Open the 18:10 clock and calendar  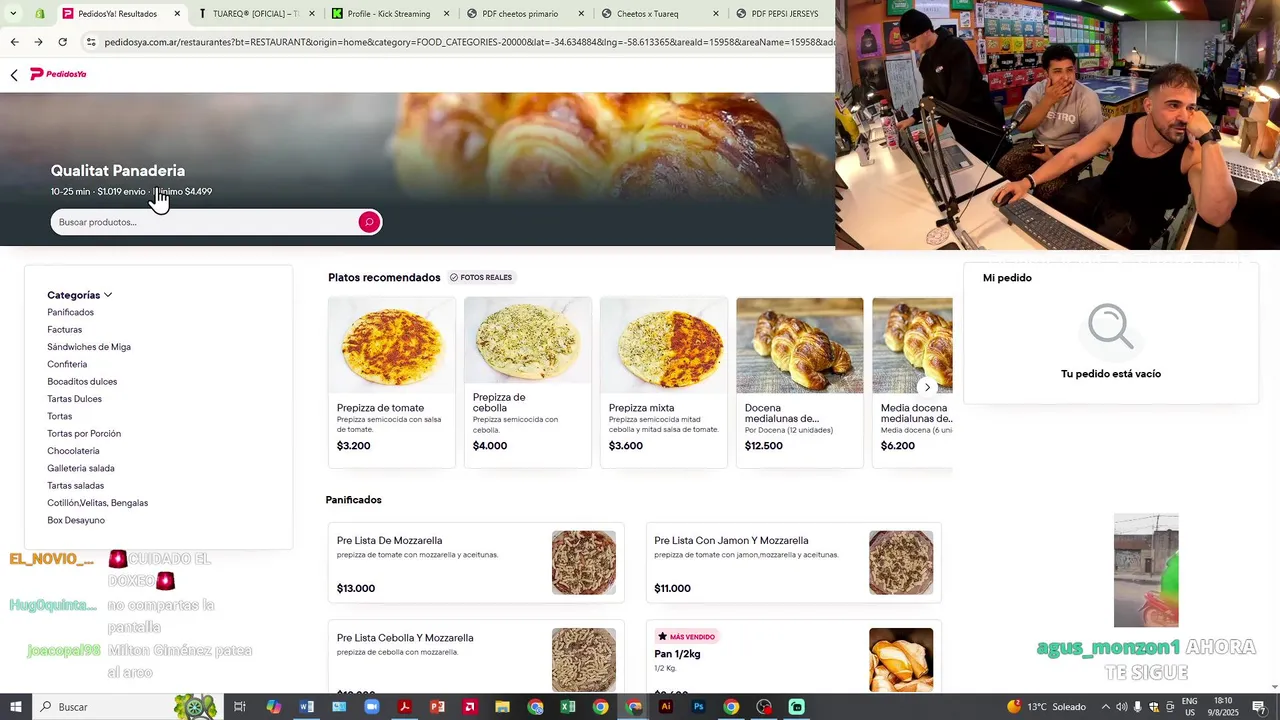tap(1222, 707)
